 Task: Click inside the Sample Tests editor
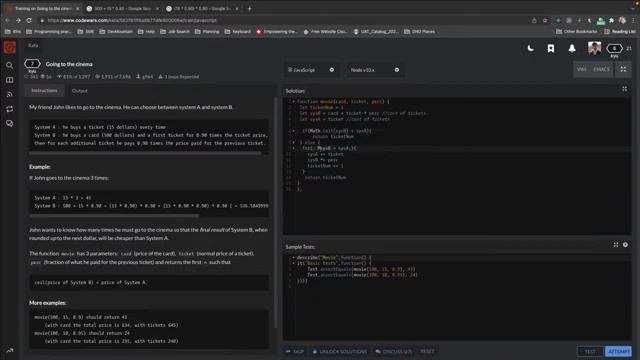tap(457, 296)
